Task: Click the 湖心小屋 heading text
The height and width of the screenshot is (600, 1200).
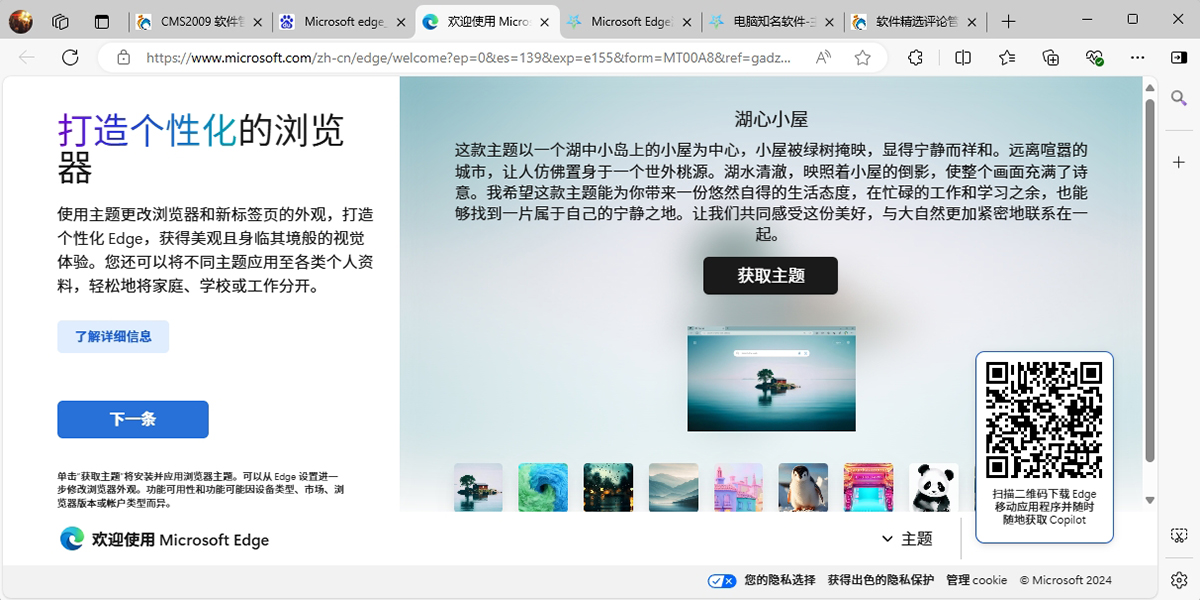Action: click(771, 121)
